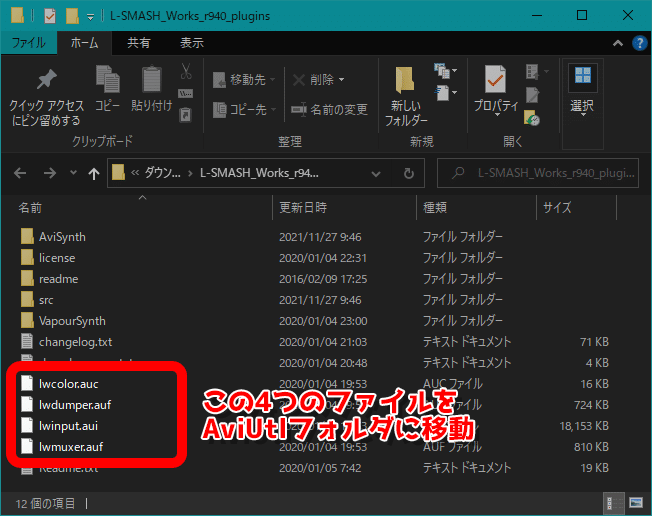Screen dimensions: 652x516
Task: Click Quick Access toolbar new folder icon
Action: click(72, 16)
